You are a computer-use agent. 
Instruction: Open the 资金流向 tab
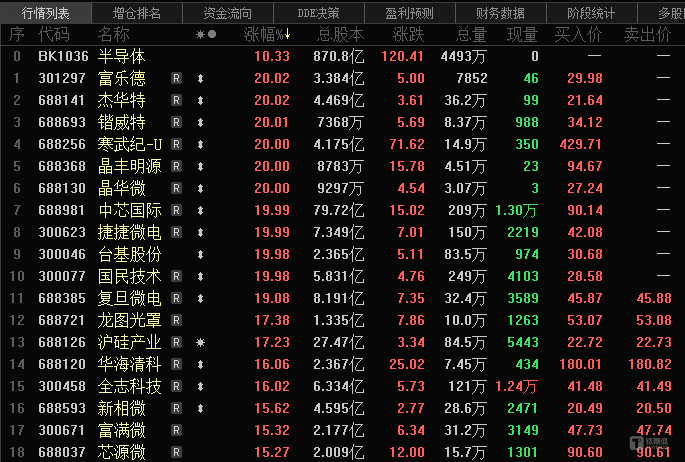[228, 13]
